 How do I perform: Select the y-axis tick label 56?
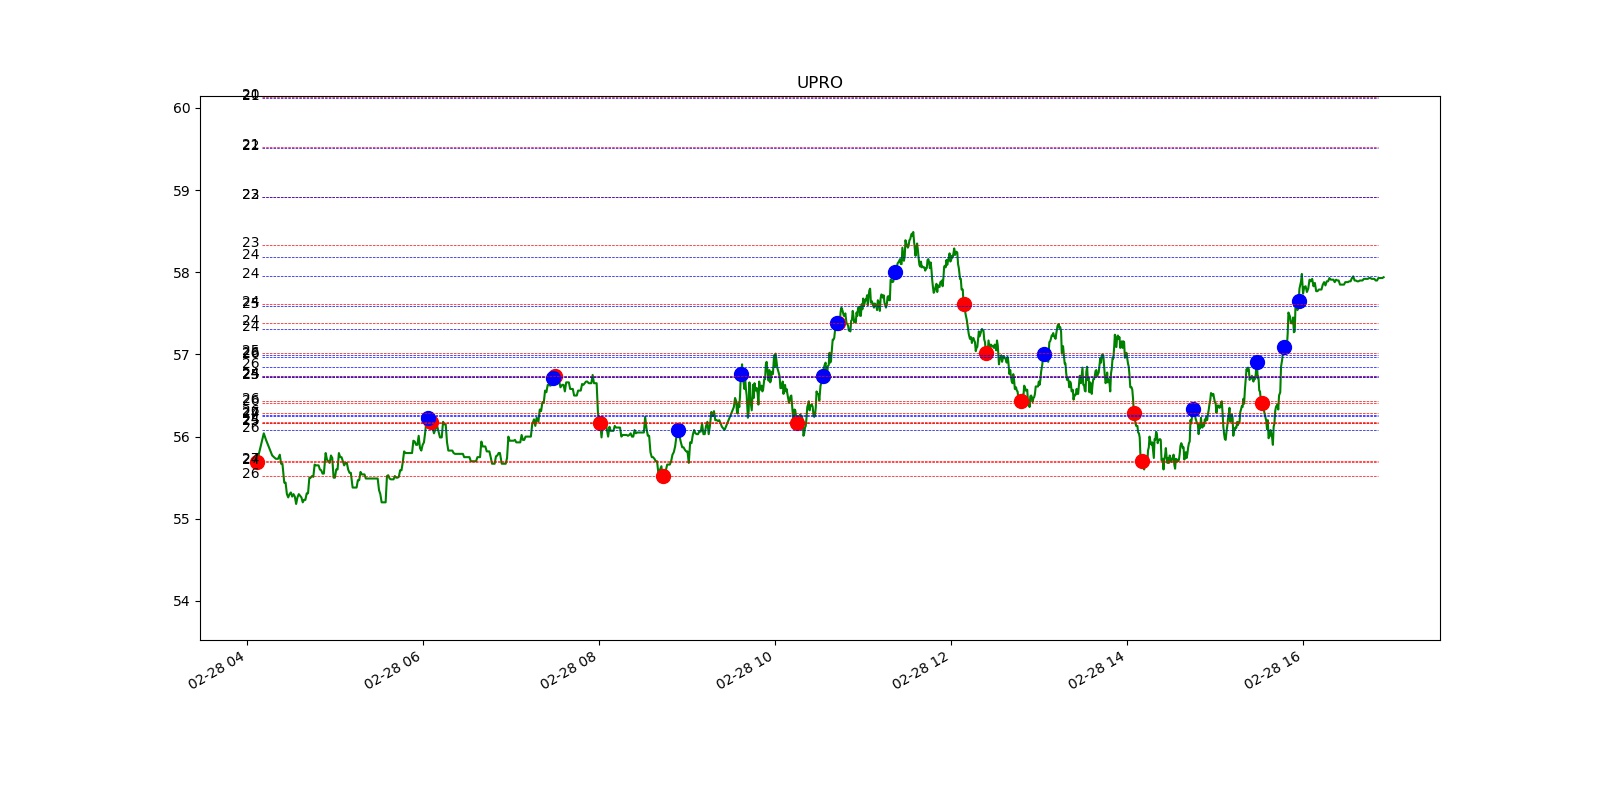(181, 437)
